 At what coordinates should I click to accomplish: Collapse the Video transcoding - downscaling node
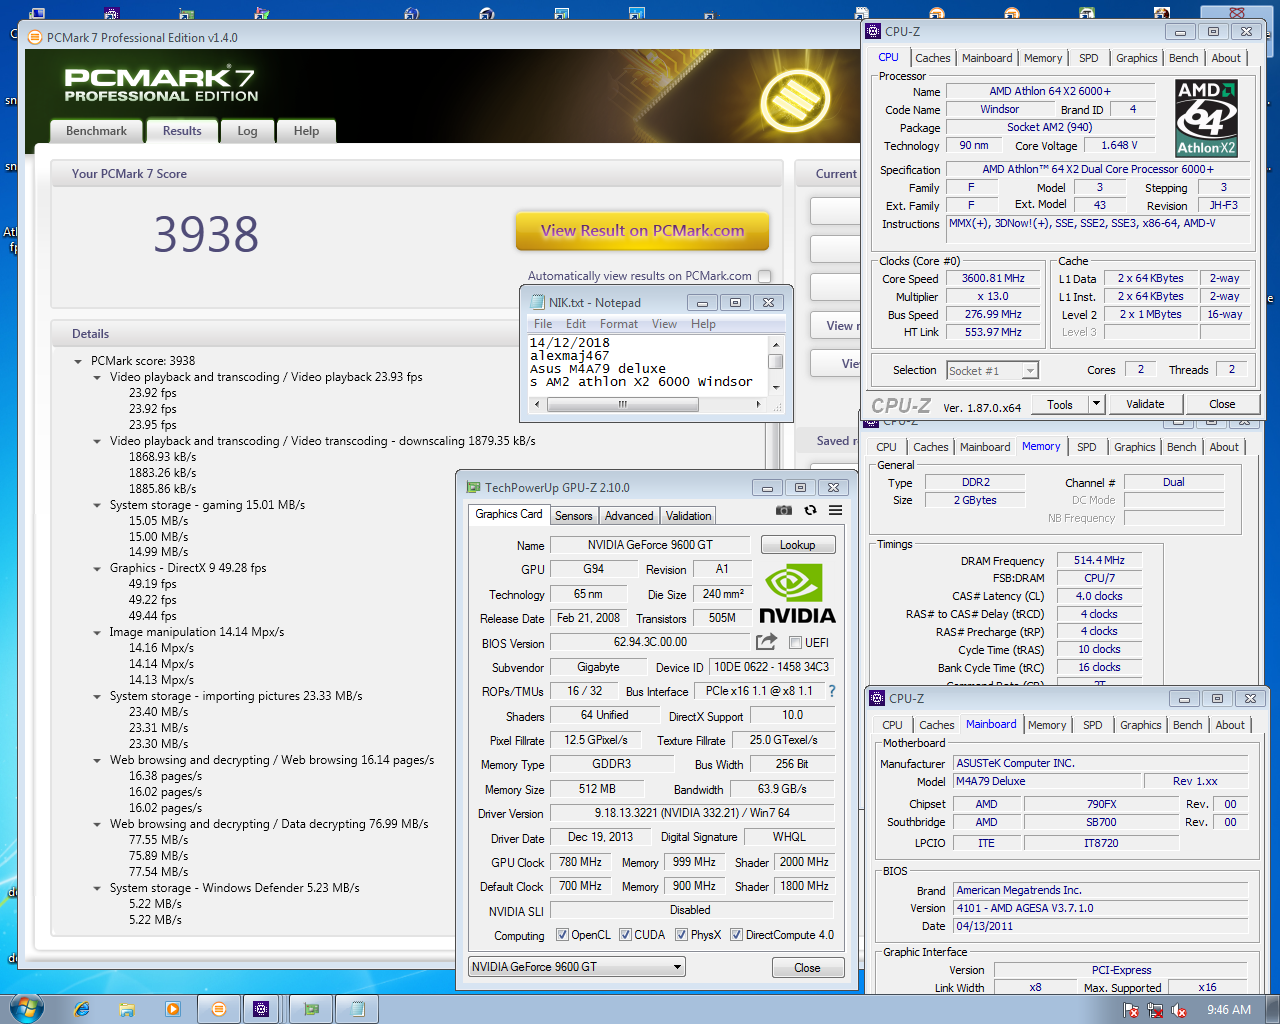click(x=97, y=441)
